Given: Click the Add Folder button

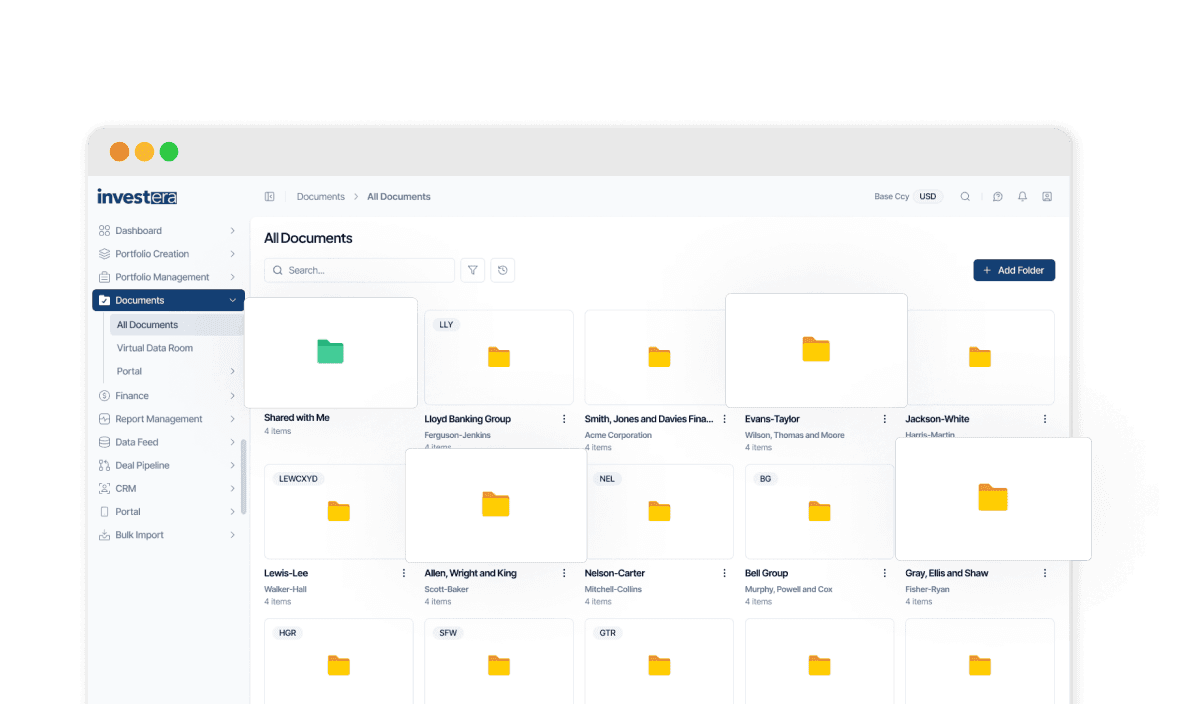Looking at the screenshot, I should tap(1014, 270).
